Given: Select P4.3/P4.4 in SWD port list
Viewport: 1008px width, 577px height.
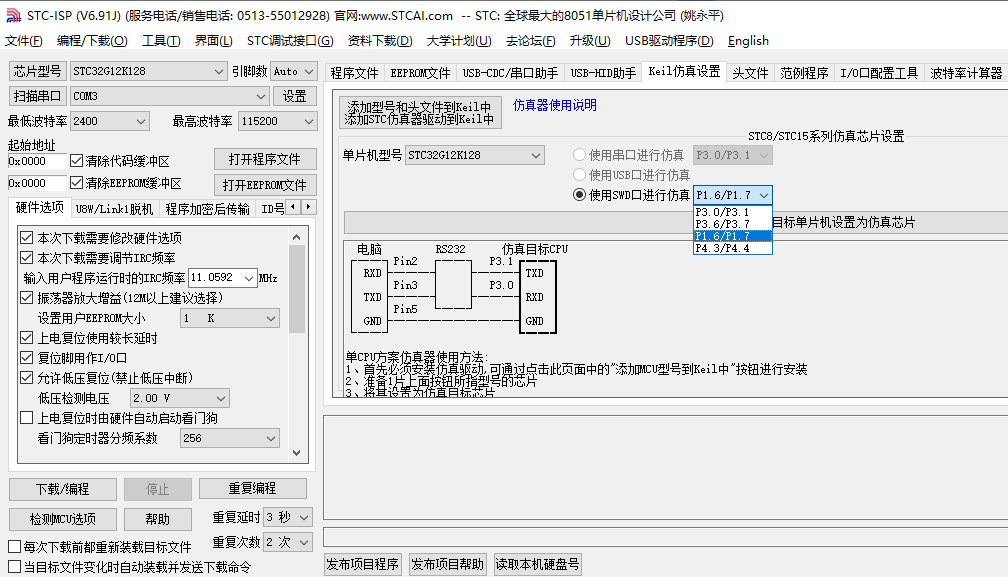Looking at the screenshot, I should (733, 249).
